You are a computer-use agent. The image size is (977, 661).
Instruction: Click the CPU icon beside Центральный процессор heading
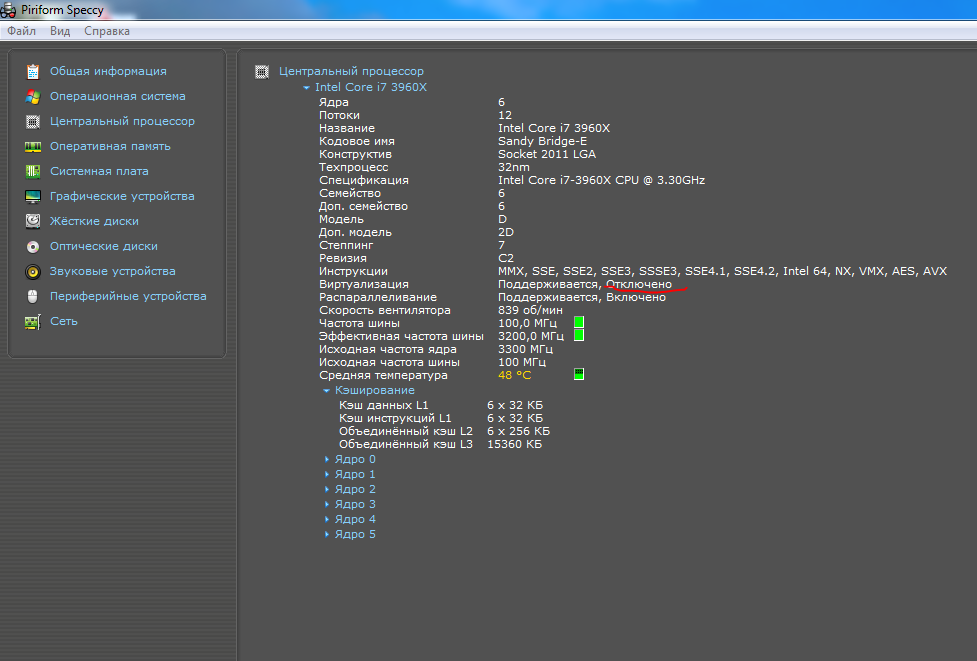point(262,72)
